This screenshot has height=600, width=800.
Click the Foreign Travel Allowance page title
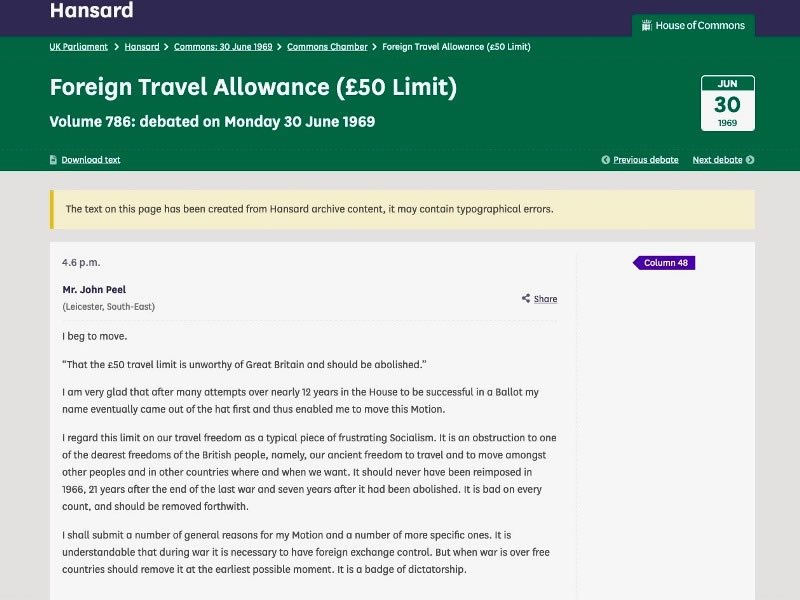coord(253,87)
